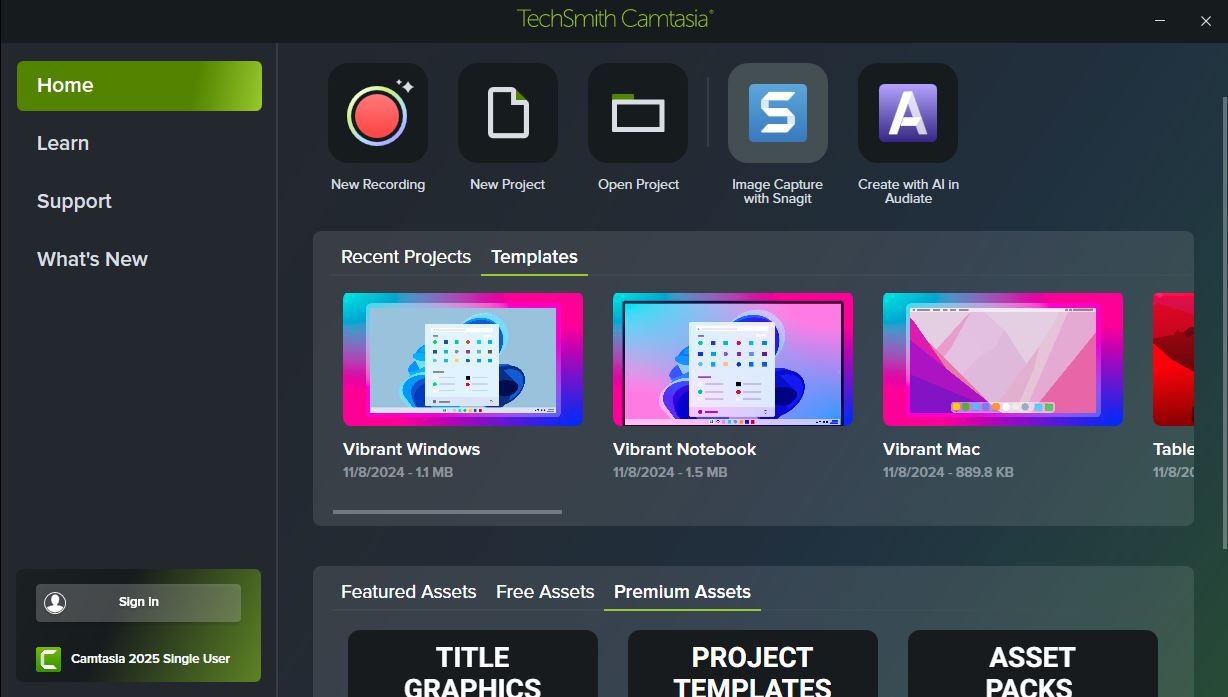Image resolution: width=1228 pixels, height=697 pixels.
Task: Open What's New in the sidebar
Action: tap(92, 259)
